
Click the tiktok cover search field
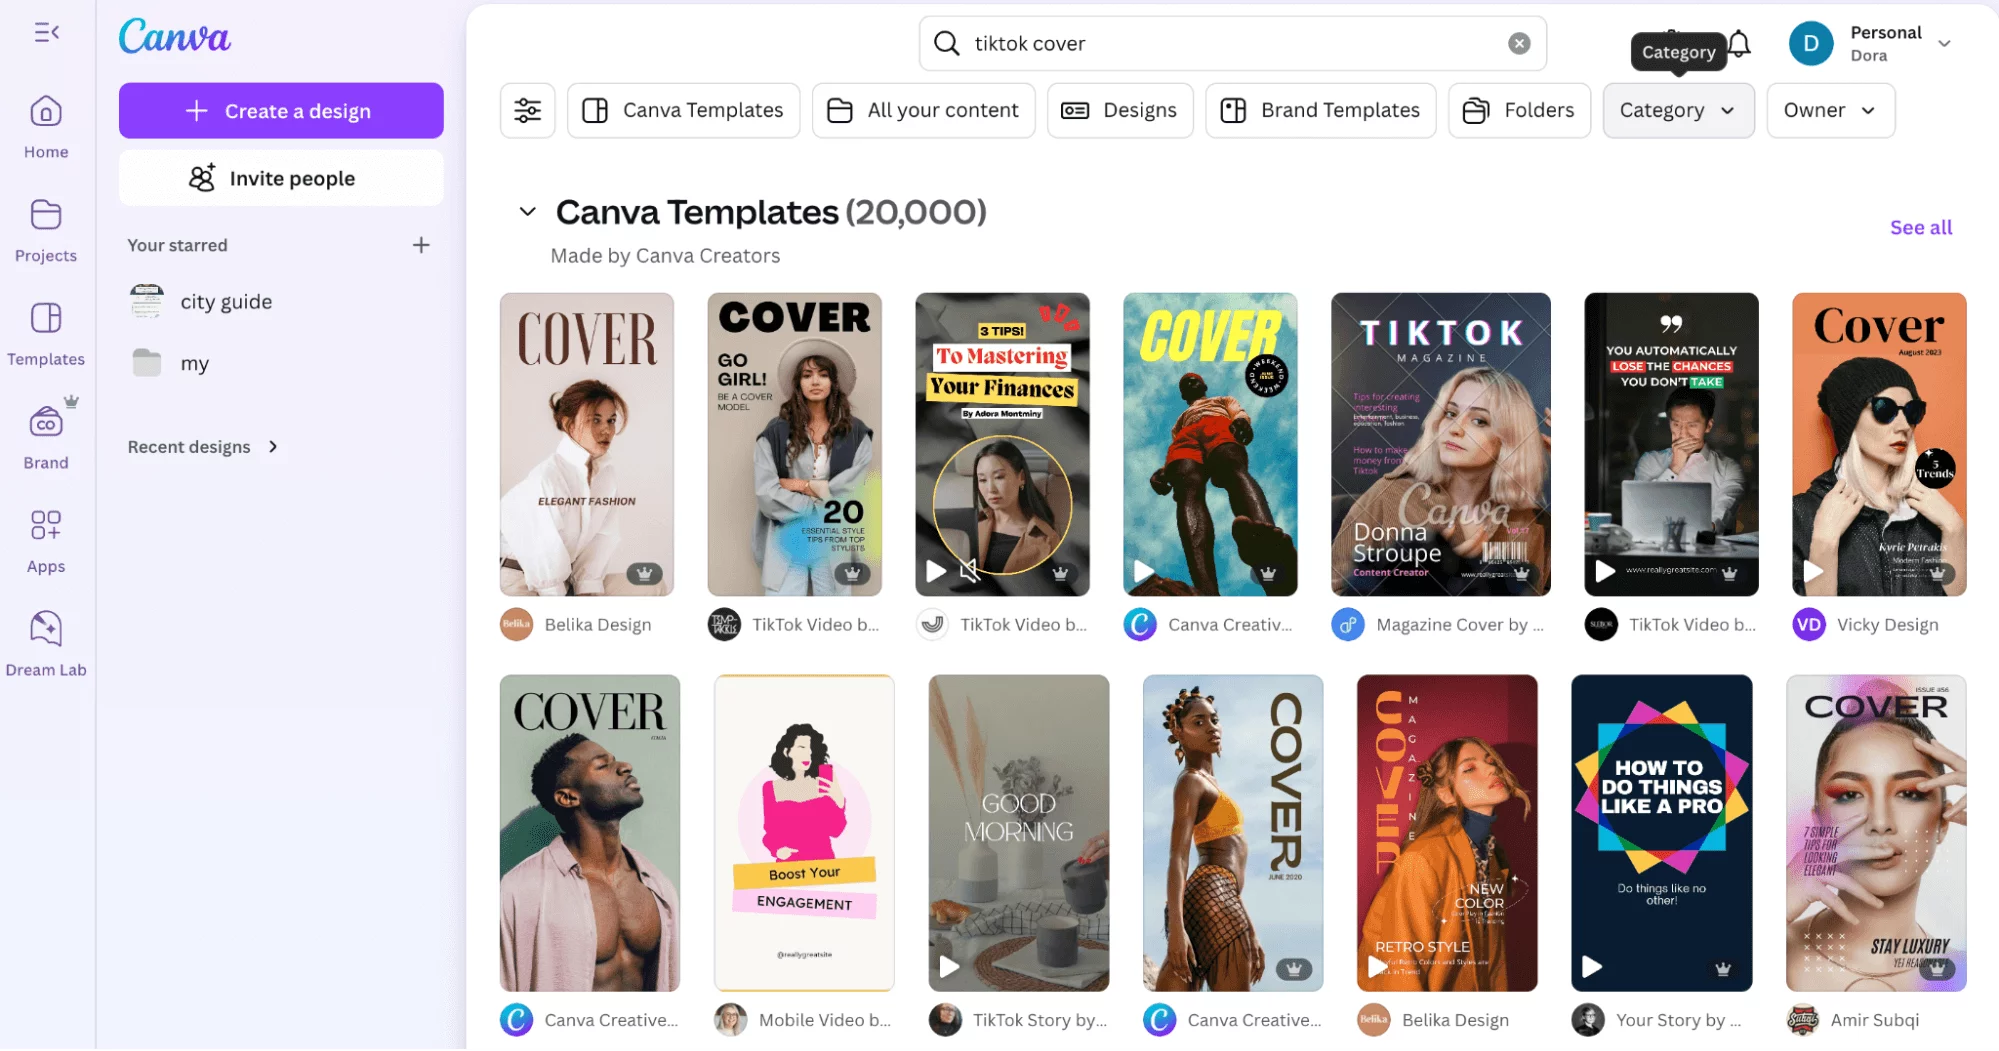(x=1232, y=43)
